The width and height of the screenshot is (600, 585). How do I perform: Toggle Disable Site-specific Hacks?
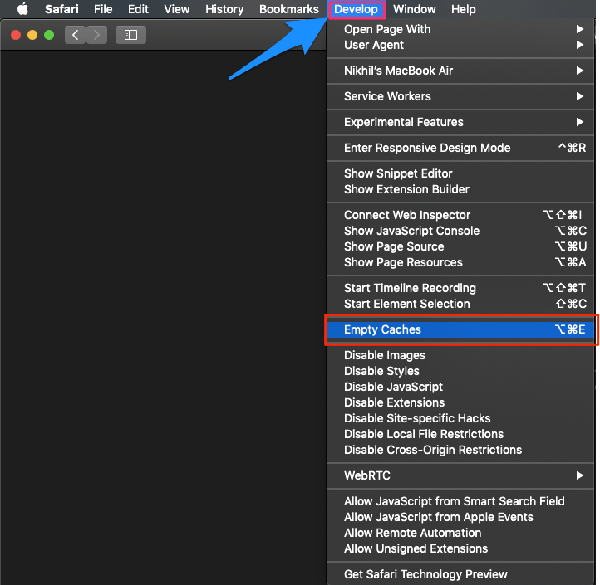coord(461,419)
